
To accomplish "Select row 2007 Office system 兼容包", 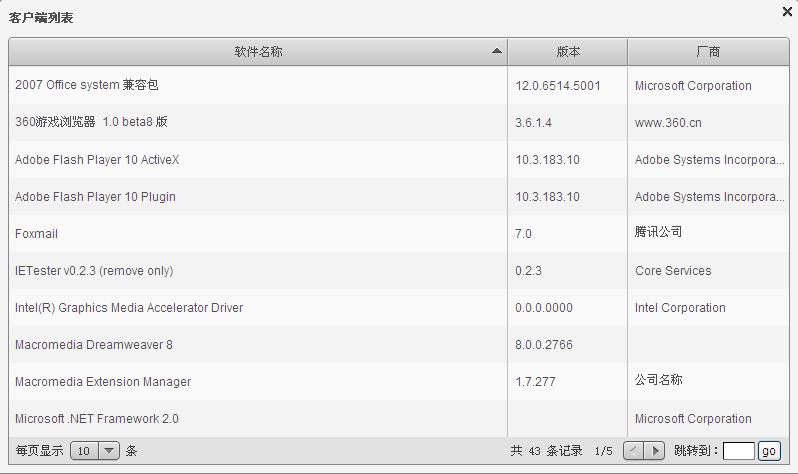I will (x=399, y=86).
